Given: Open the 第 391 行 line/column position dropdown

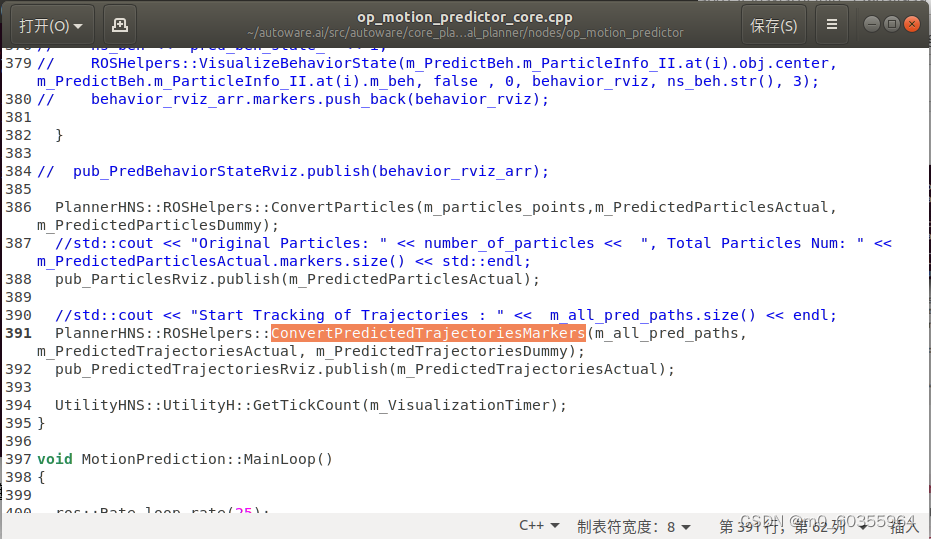Looking at the screenshot, I should [791, 527].
